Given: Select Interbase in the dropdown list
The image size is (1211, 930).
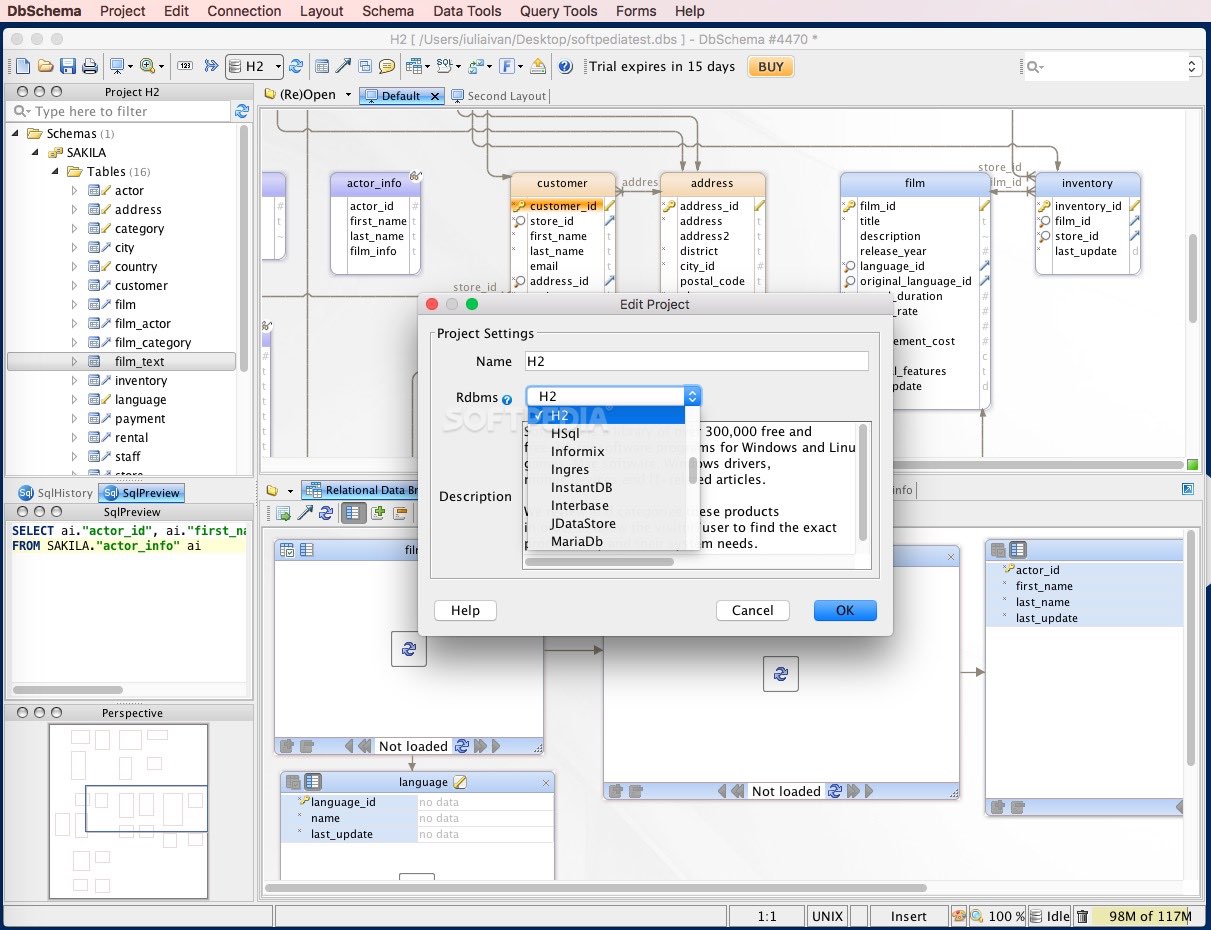Looking at the screenshot, I should [x=606, y=506].
